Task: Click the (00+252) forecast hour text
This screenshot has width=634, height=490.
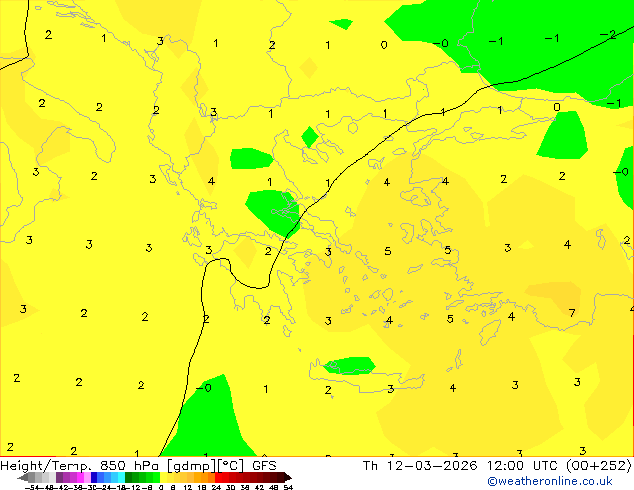Action: (599, 466)
